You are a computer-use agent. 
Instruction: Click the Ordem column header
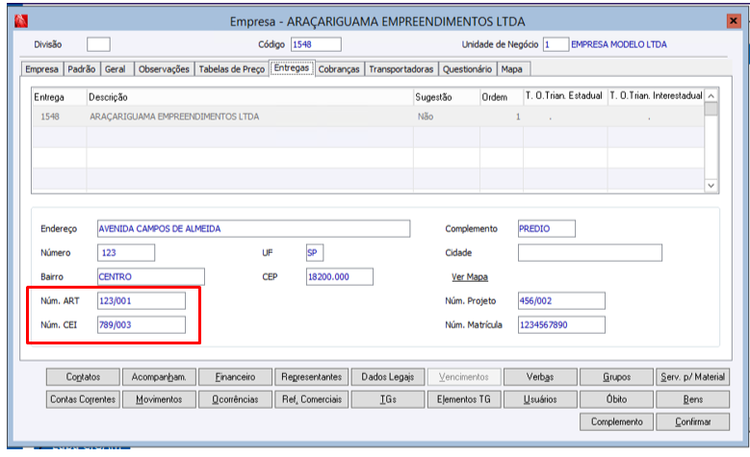(x=501, y=97)
